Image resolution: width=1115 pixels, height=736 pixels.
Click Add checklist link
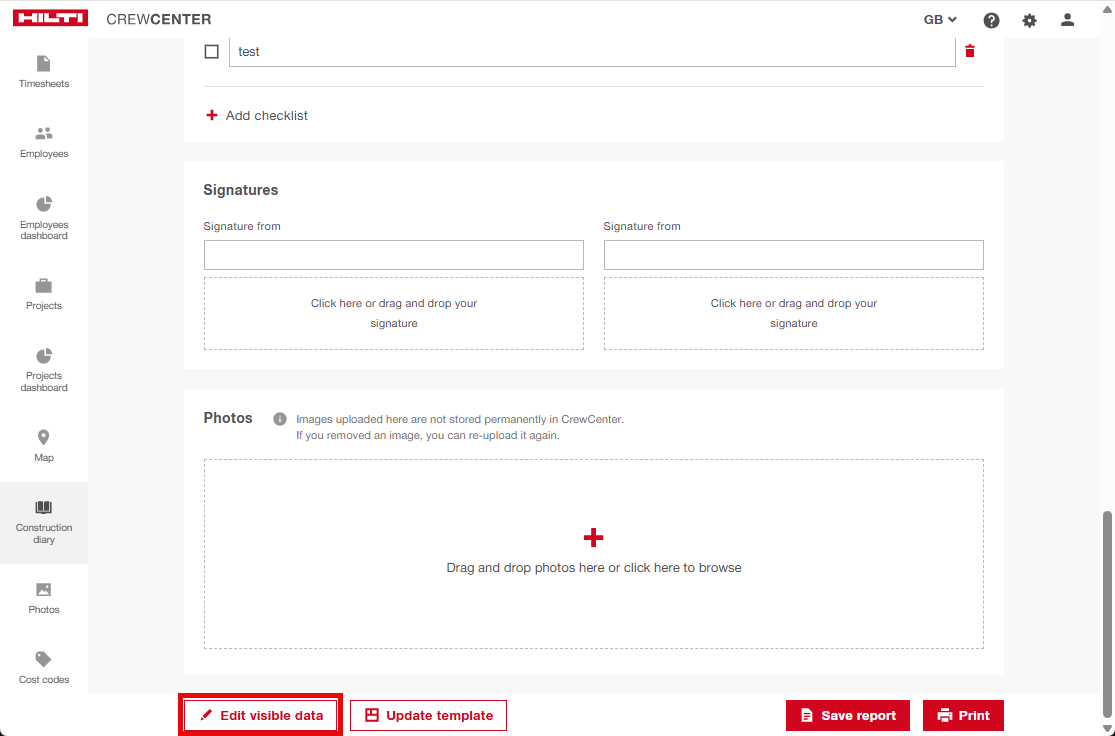257,116
